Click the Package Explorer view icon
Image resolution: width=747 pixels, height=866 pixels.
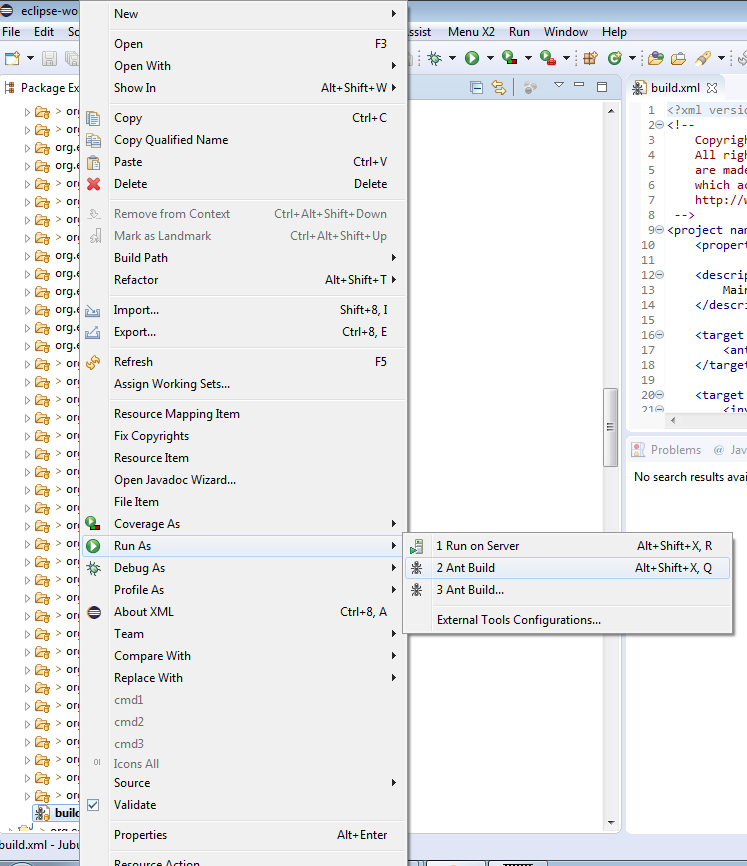coord(9,88)
